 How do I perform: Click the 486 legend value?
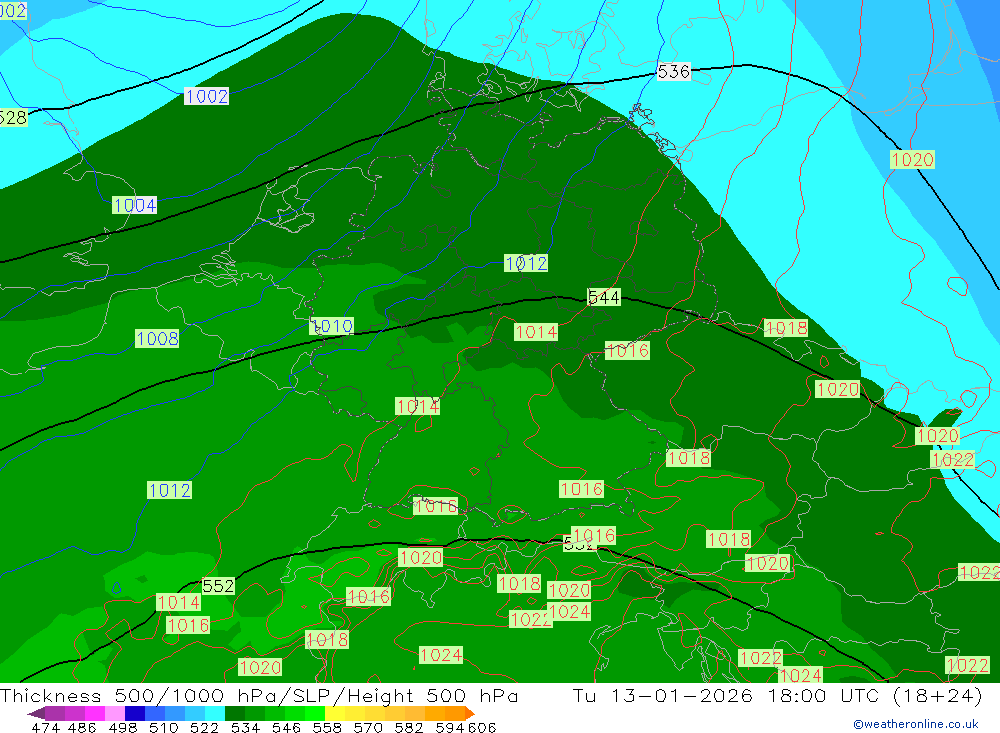tap(82, 727)
